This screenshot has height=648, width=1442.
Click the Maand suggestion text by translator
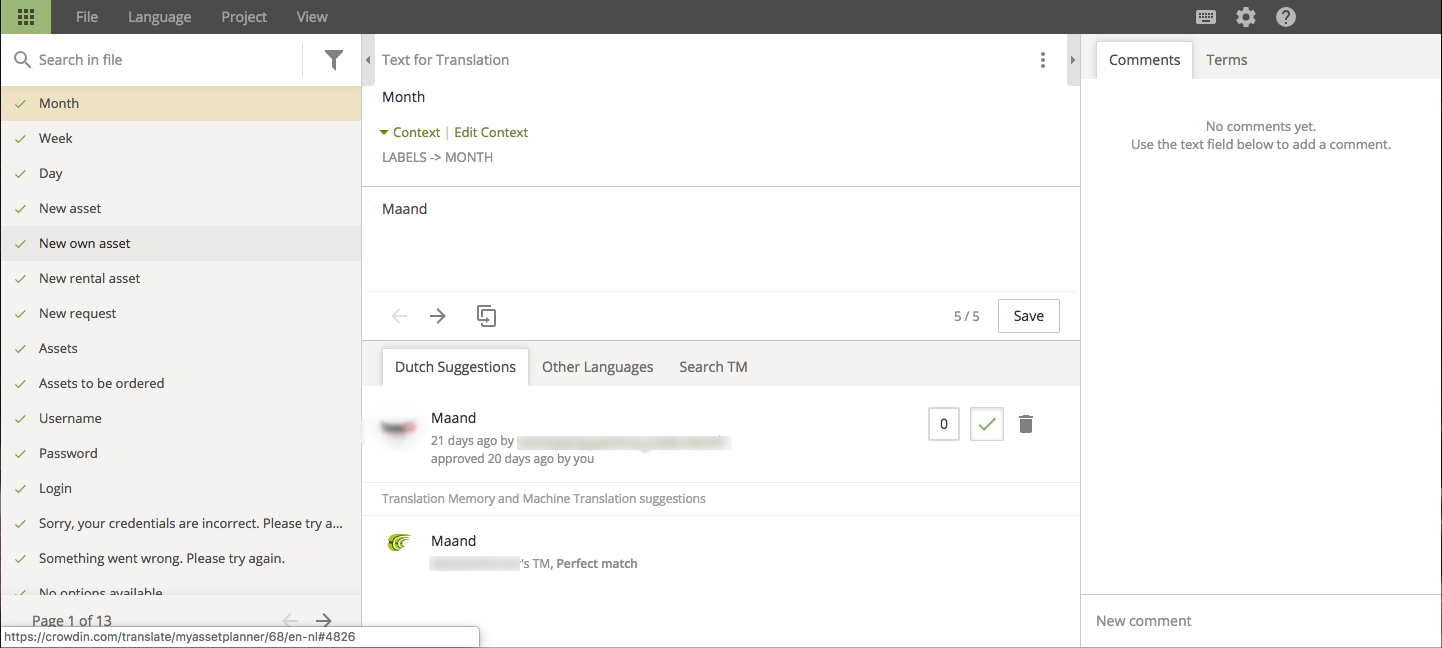453,418
